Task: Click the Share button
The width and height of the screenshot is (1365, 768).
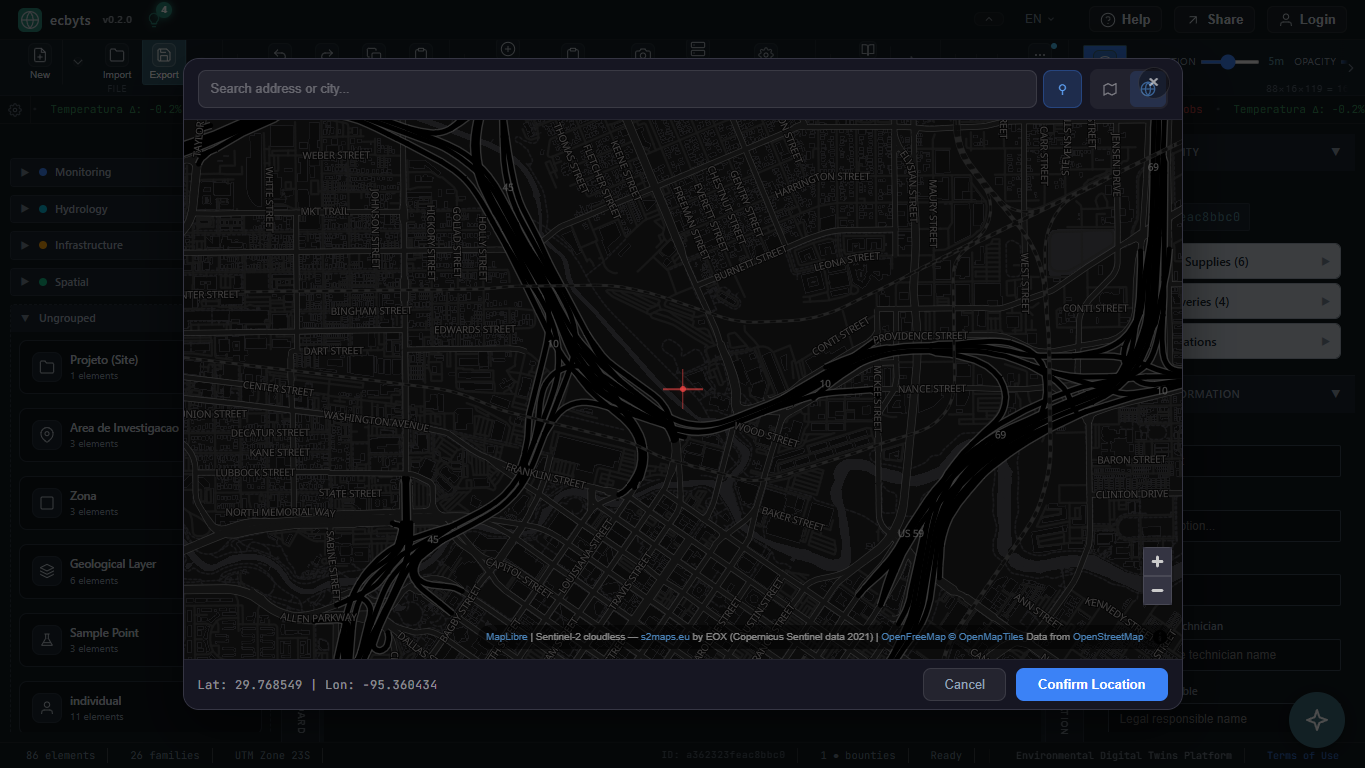Action: pyautogui.click(x=1215, y=19)
